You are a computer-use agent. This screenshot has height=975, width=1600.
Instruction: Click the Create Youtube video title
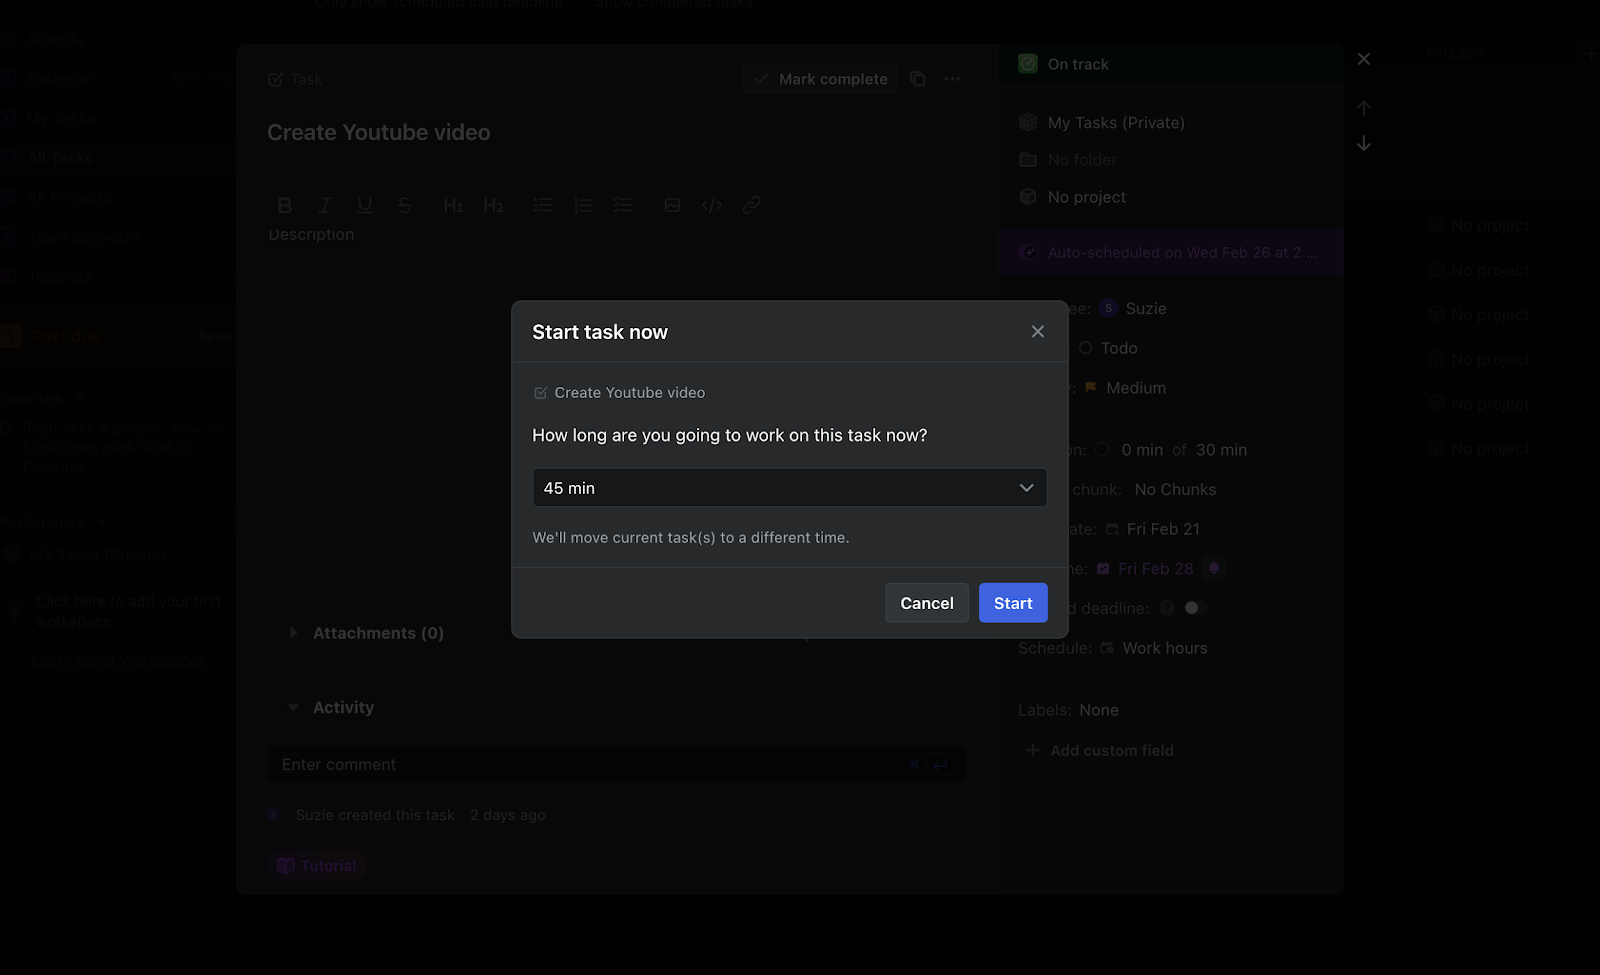(379, 133)
